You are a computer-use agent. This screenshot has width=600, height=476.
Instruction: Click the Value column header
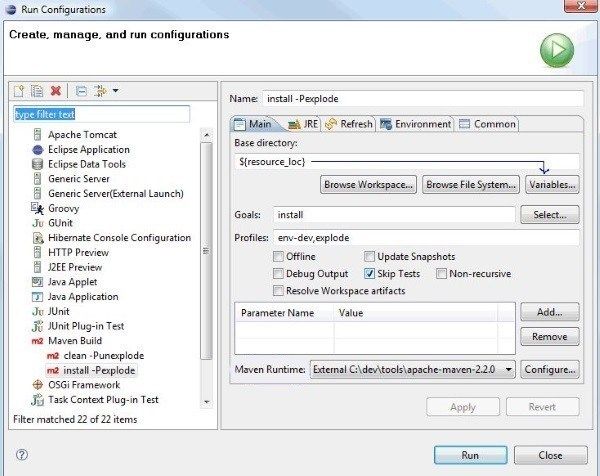(x=416, y=313)
